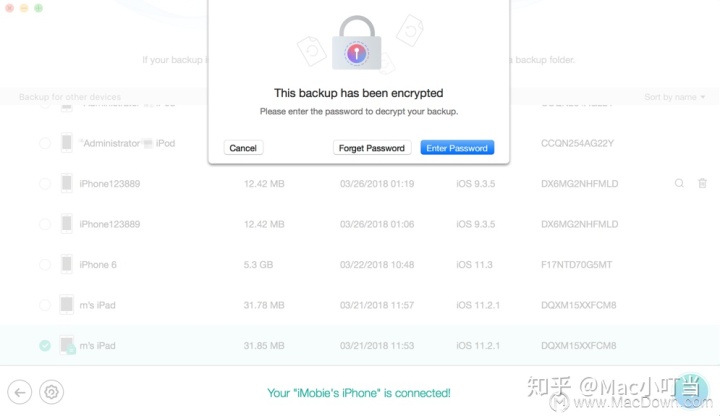This screenshot has height=416, width=720.
Task: Click the Forget Password button
Action: (371, 148)
